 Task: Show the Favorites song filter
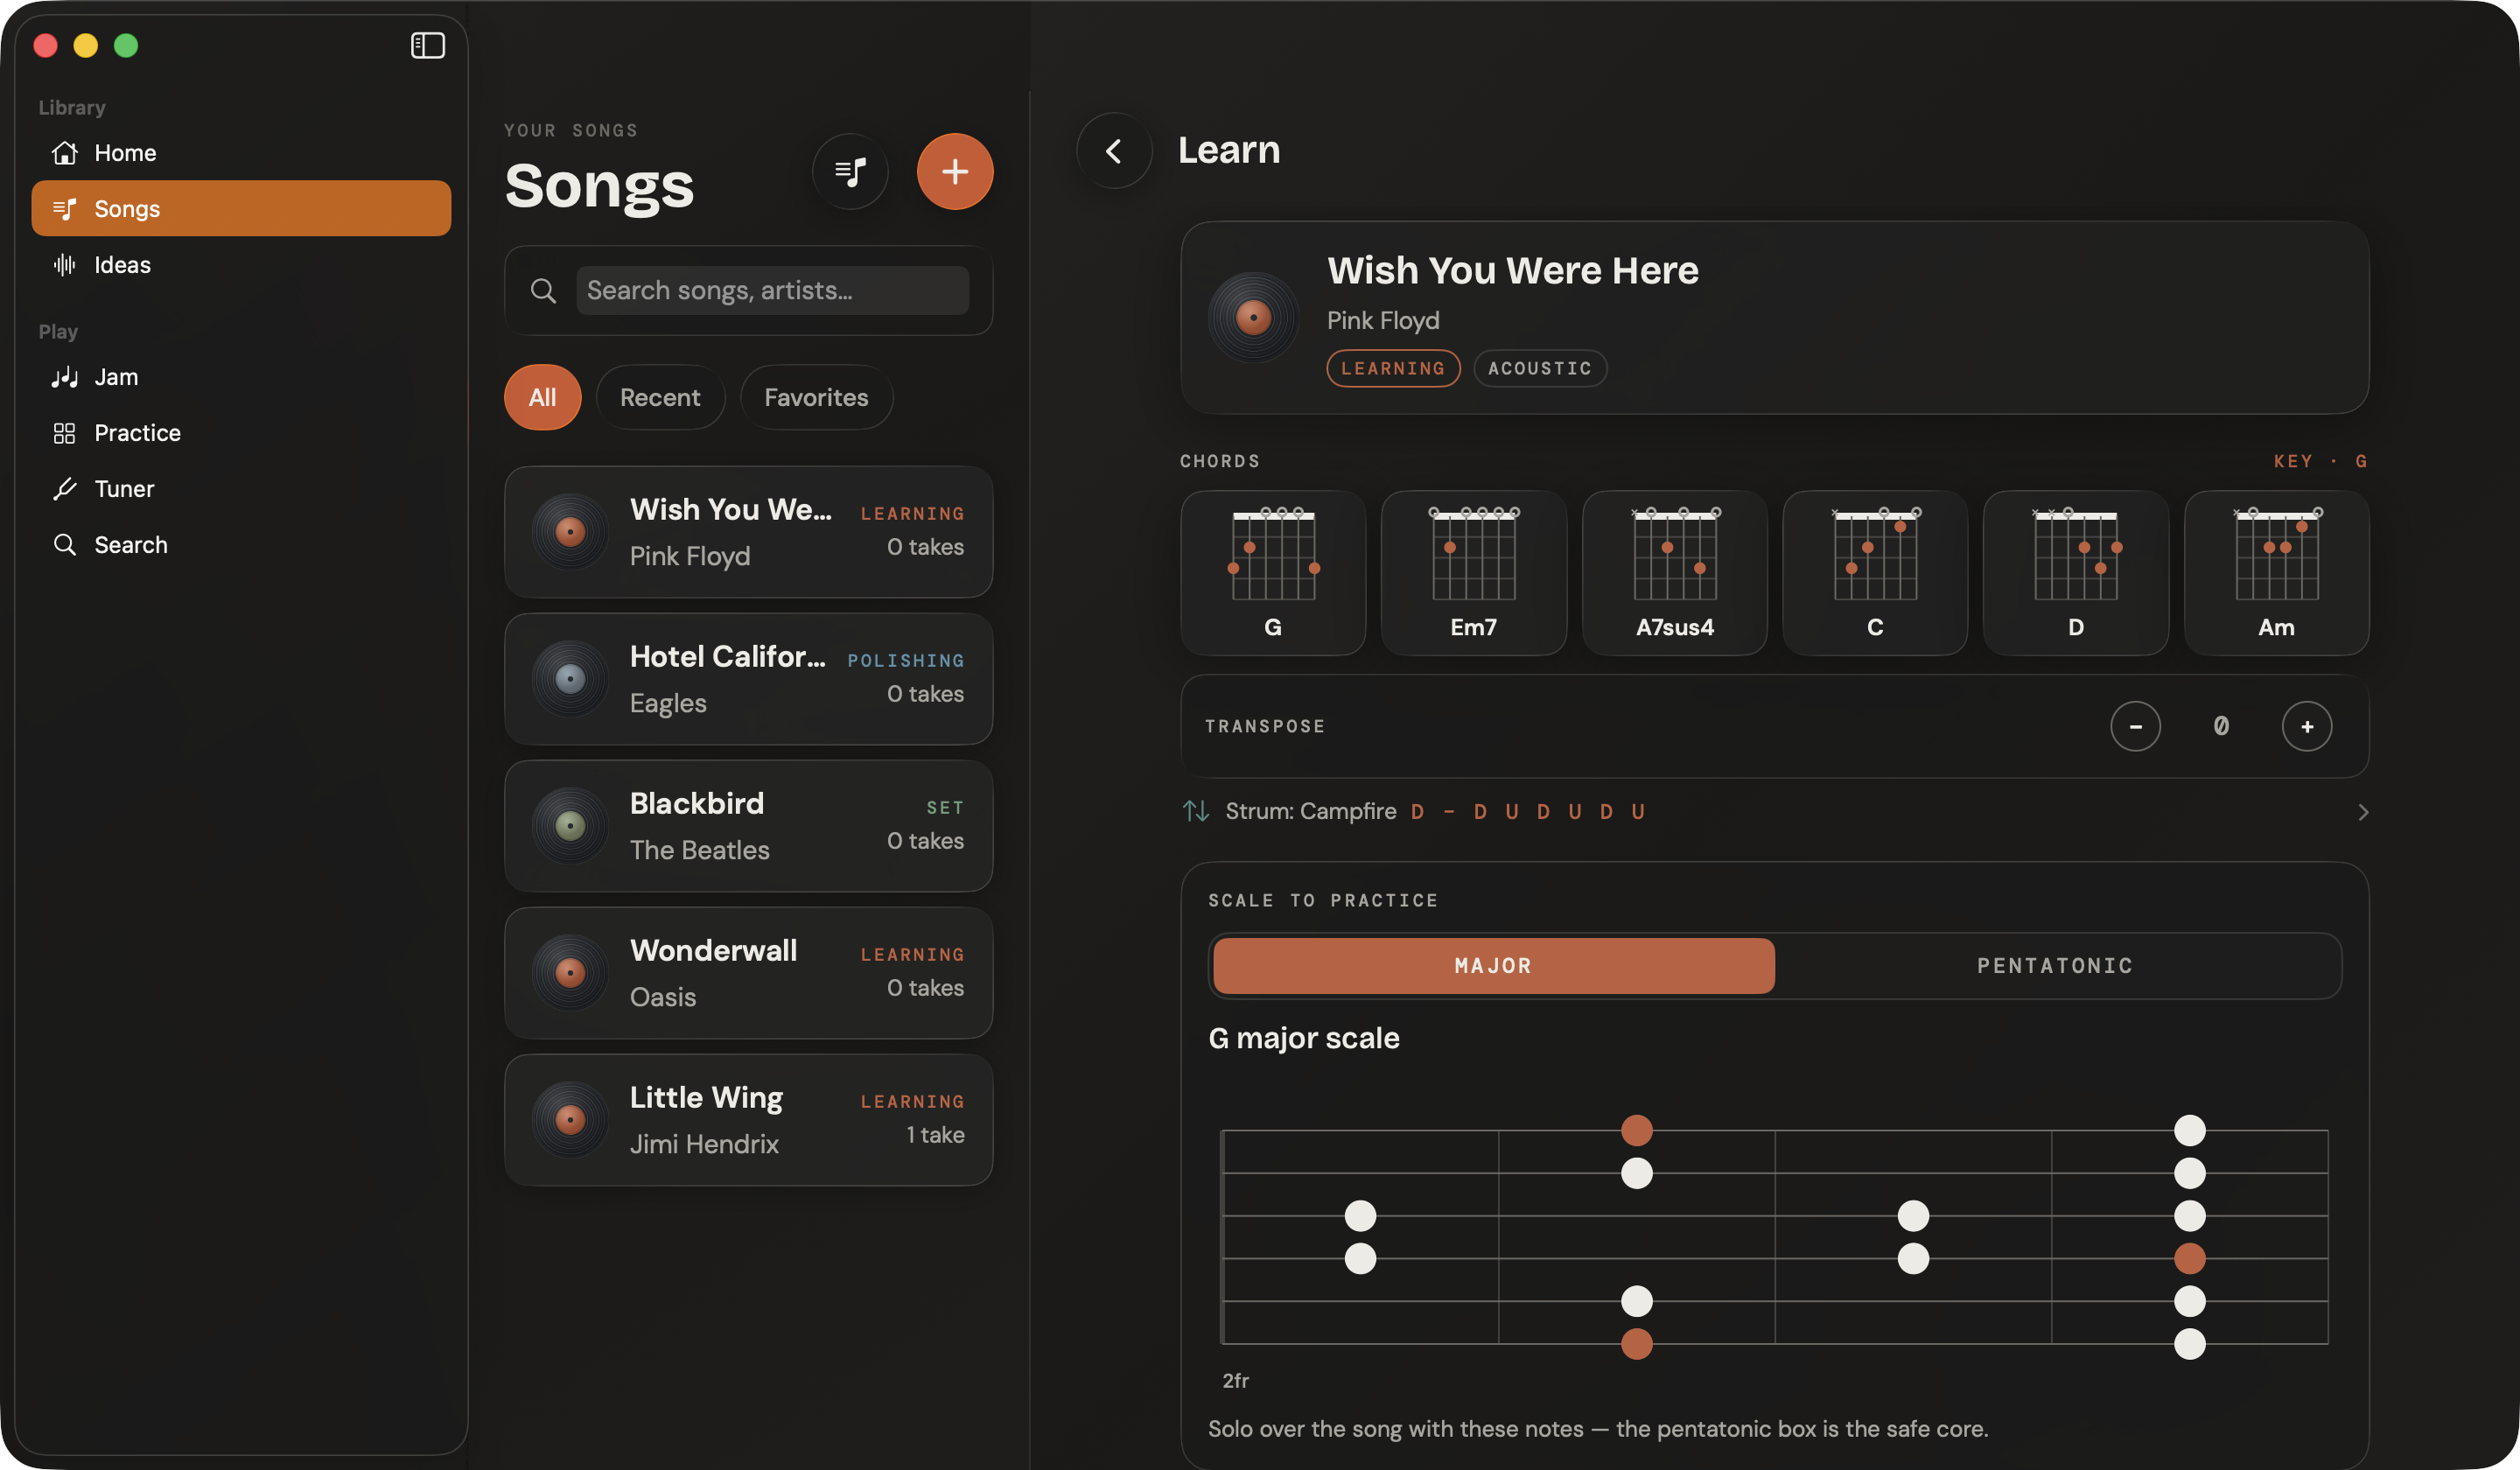816,398
